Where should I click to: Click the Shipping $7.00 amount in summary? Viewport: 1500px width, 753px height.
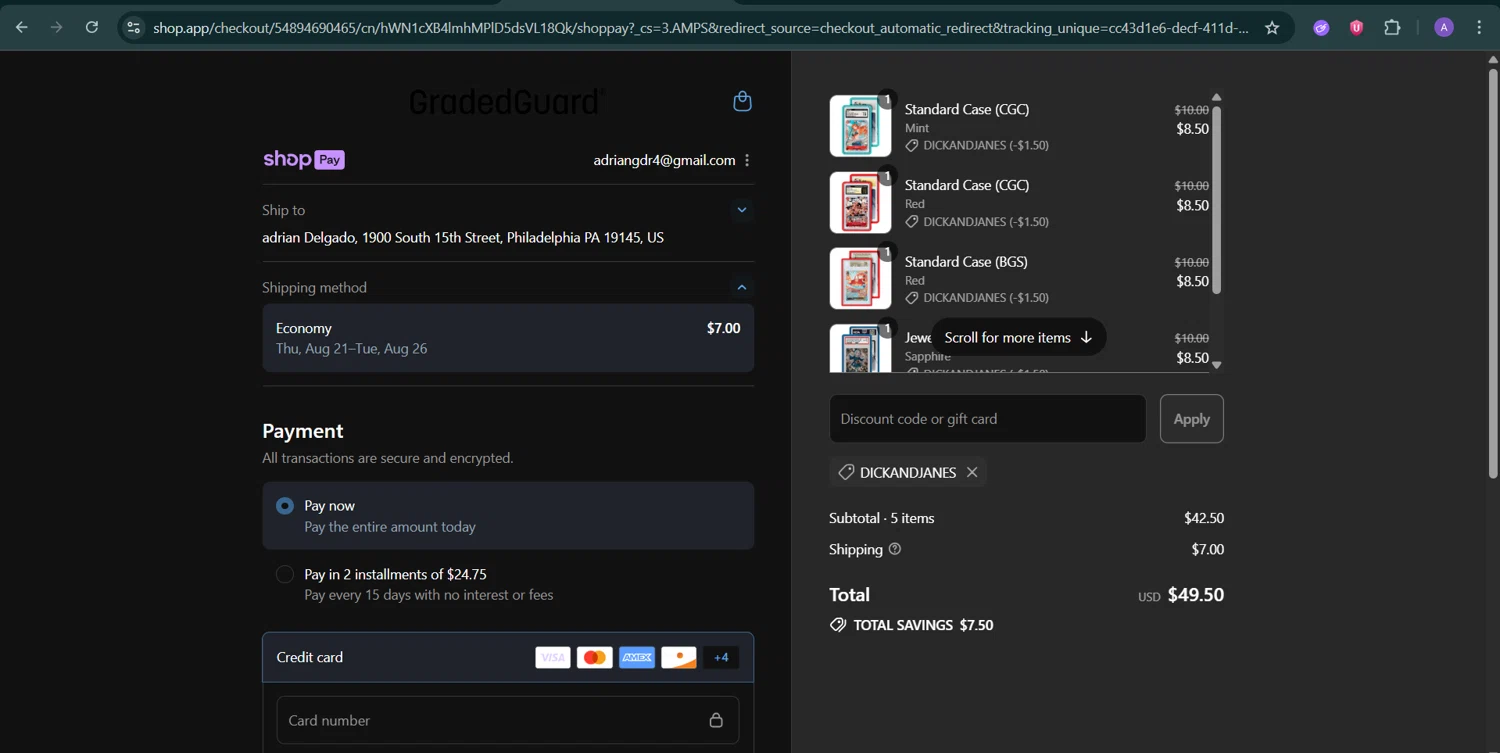point(1208,549)
